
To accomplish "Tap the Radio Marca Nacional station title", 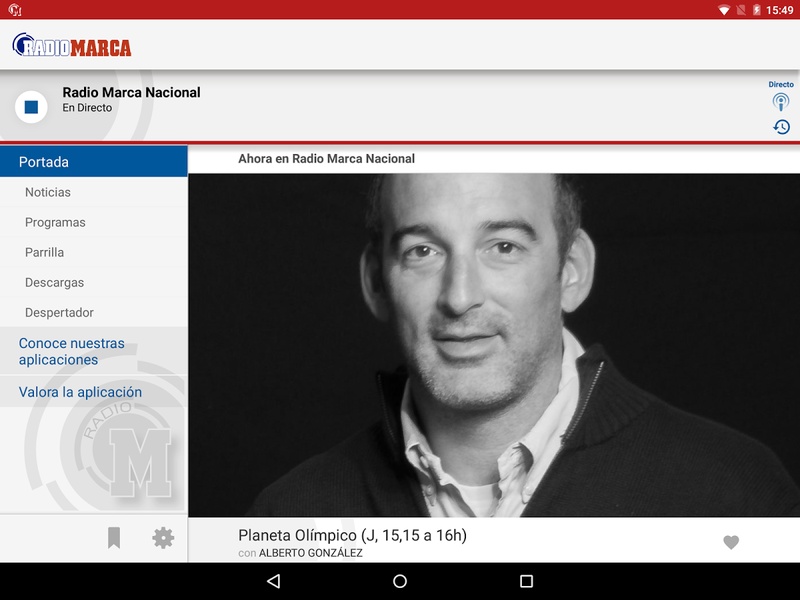I will 131,92.
